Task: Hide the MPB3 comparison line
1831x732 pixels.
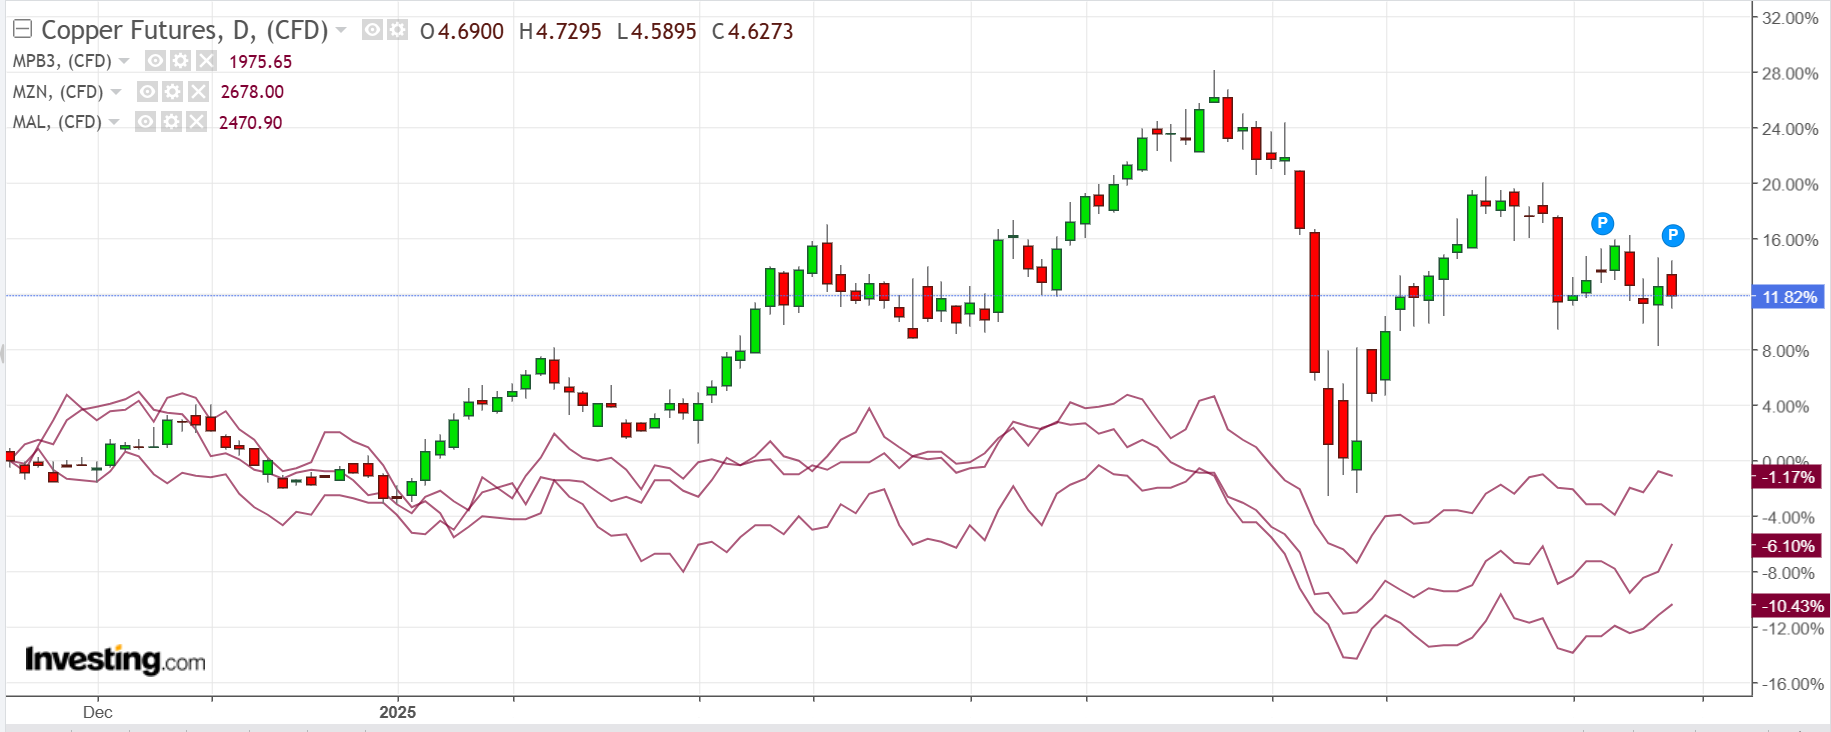Action: pos(155,61)
